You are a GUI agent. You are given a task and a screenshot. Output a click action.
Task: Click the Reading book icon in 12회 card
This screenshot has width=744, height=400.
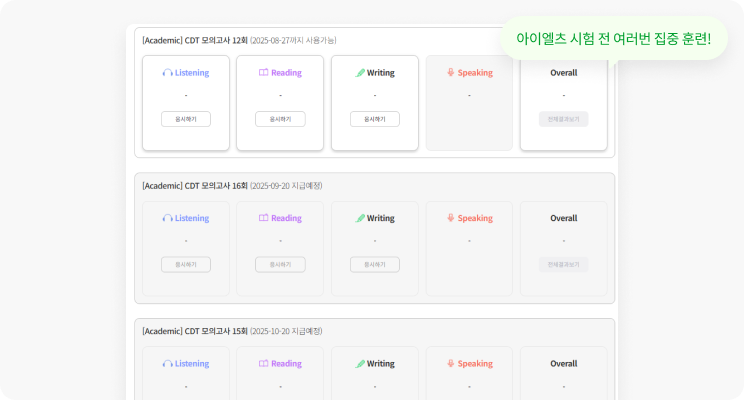263,72
